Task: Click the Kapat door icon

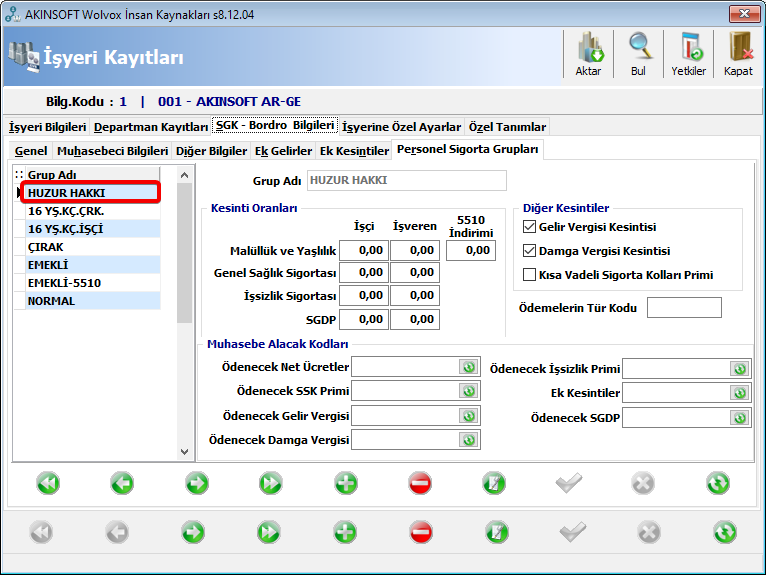Action: [738, 54]
